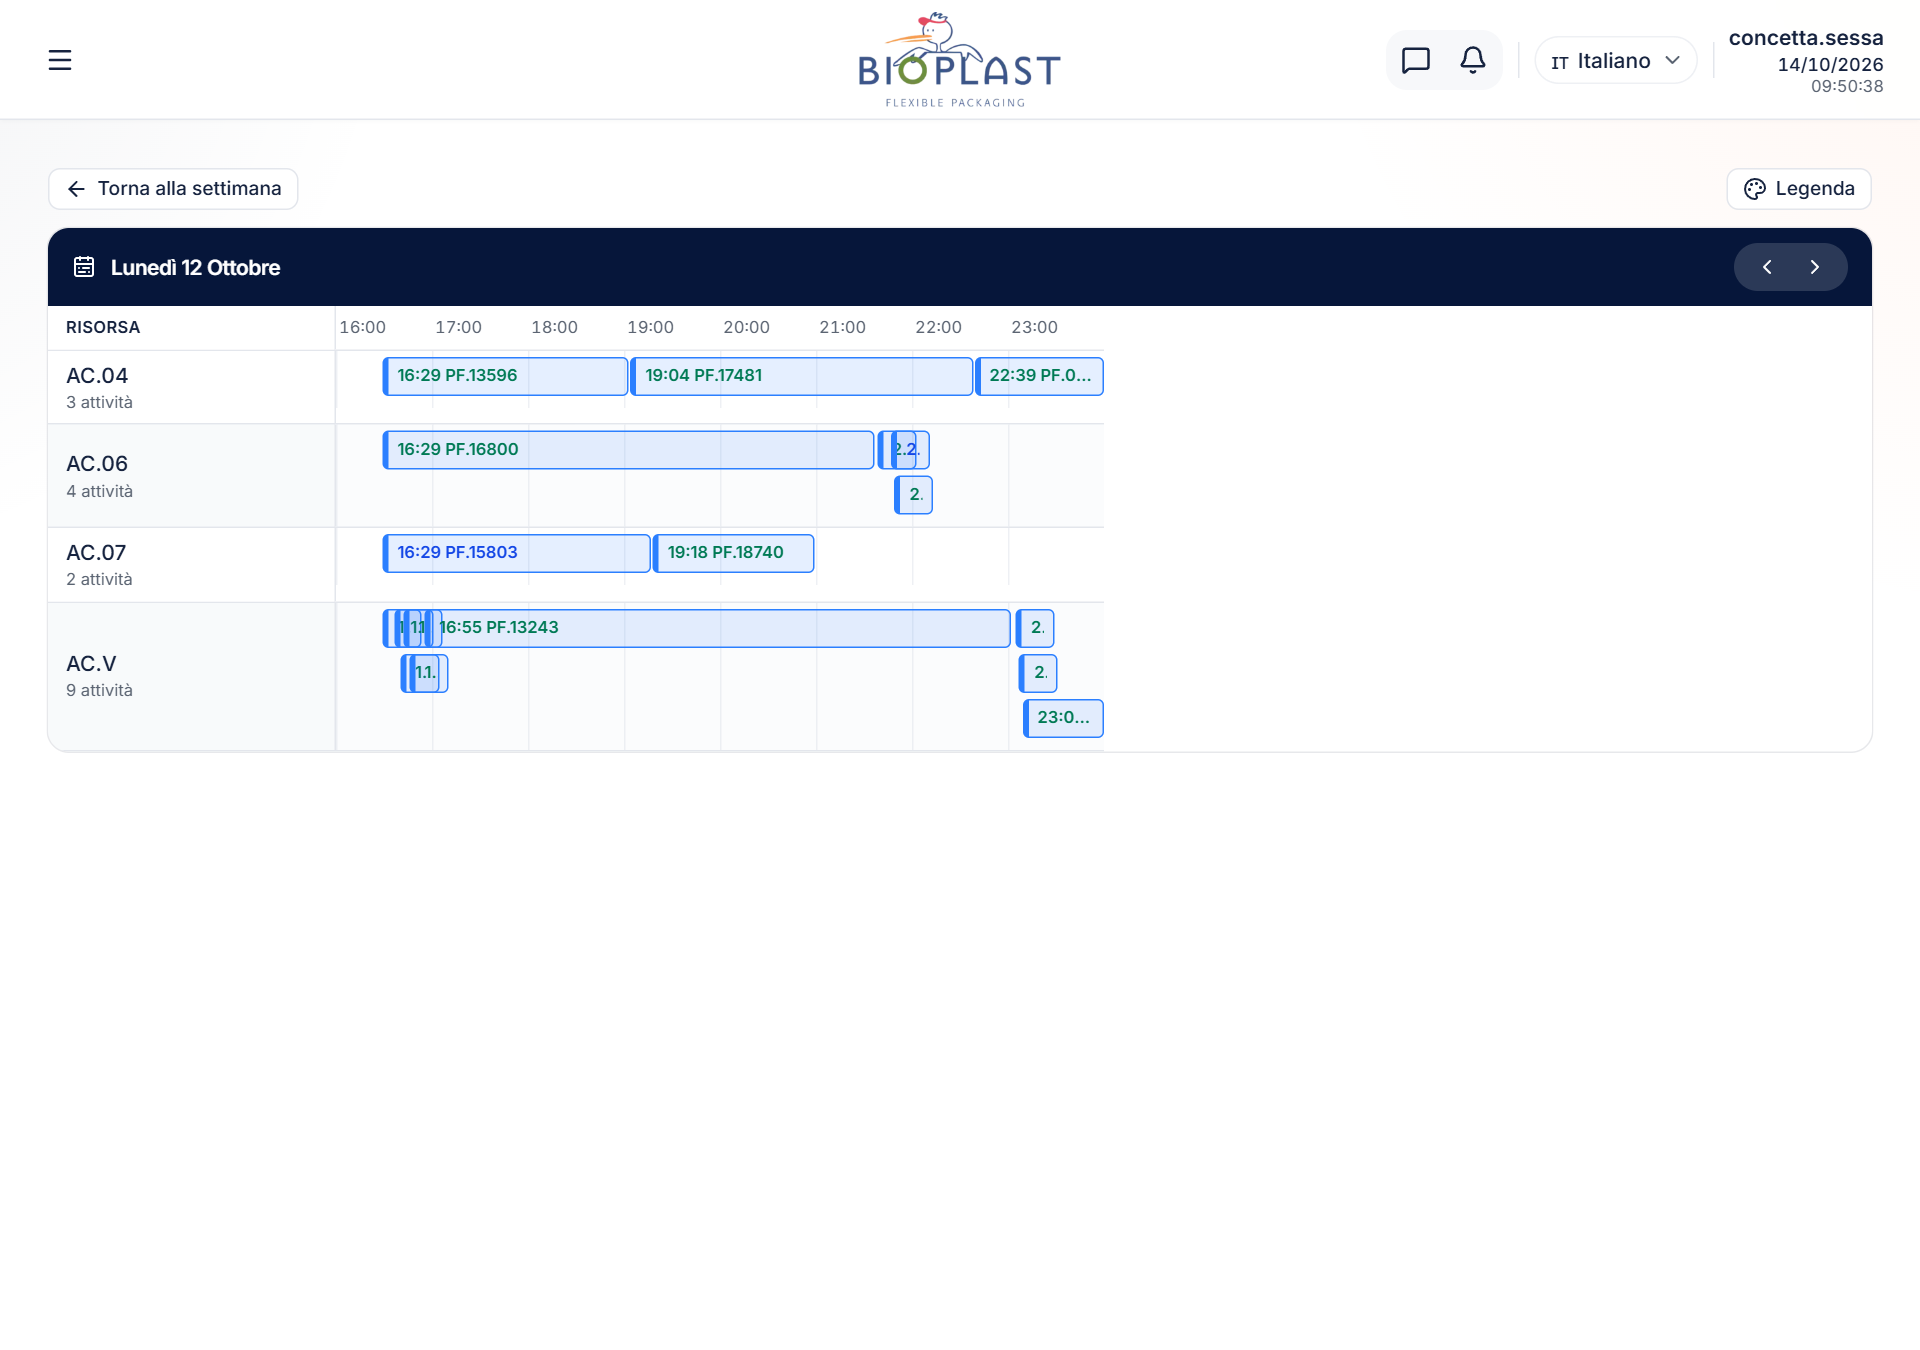Click the Bioplast logo

pos(958,60)
